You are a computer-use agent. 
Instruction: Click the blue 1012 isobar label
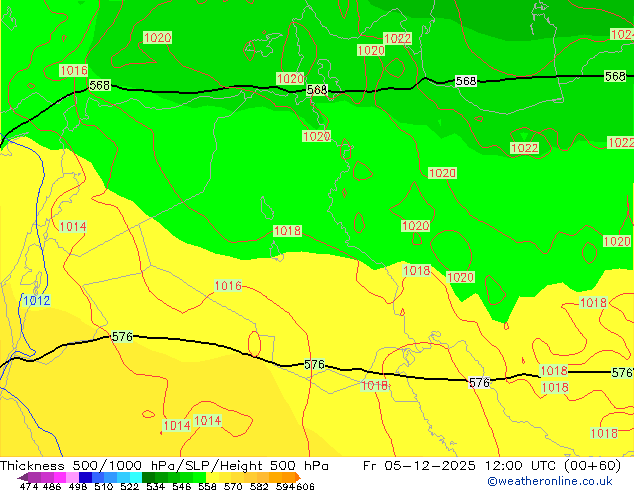[37, 300]
